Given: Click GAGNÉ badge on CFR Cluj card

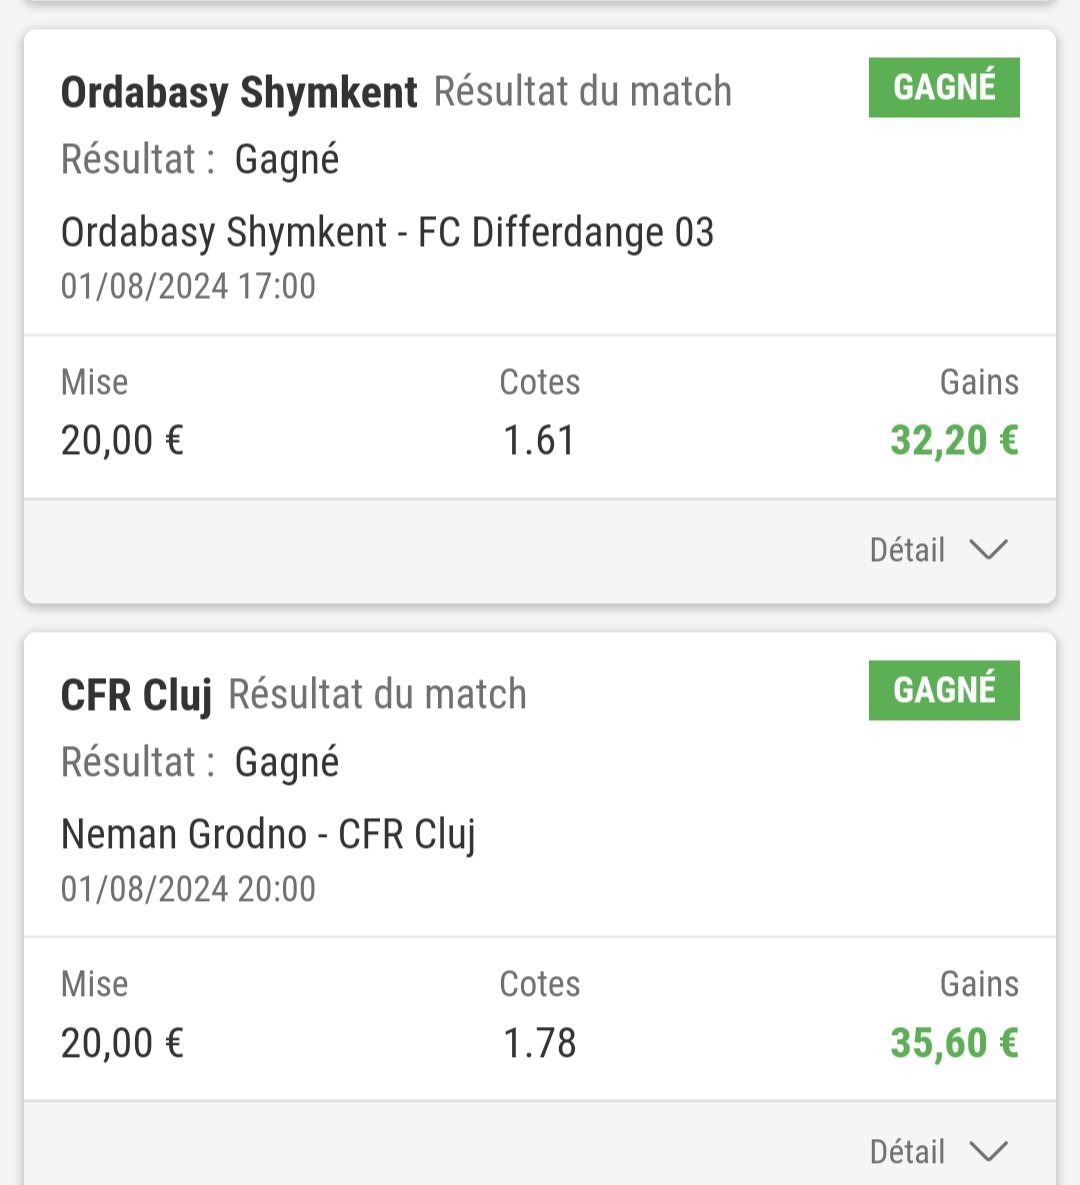Looking at the screenshot, I should pos(944,690).
